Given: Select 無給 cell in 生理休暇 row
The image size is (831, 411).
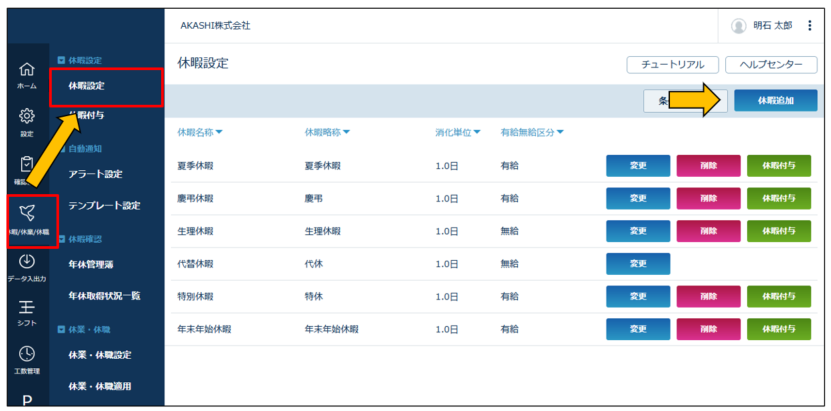Looking at the screenshot, I should pos(509,231).
